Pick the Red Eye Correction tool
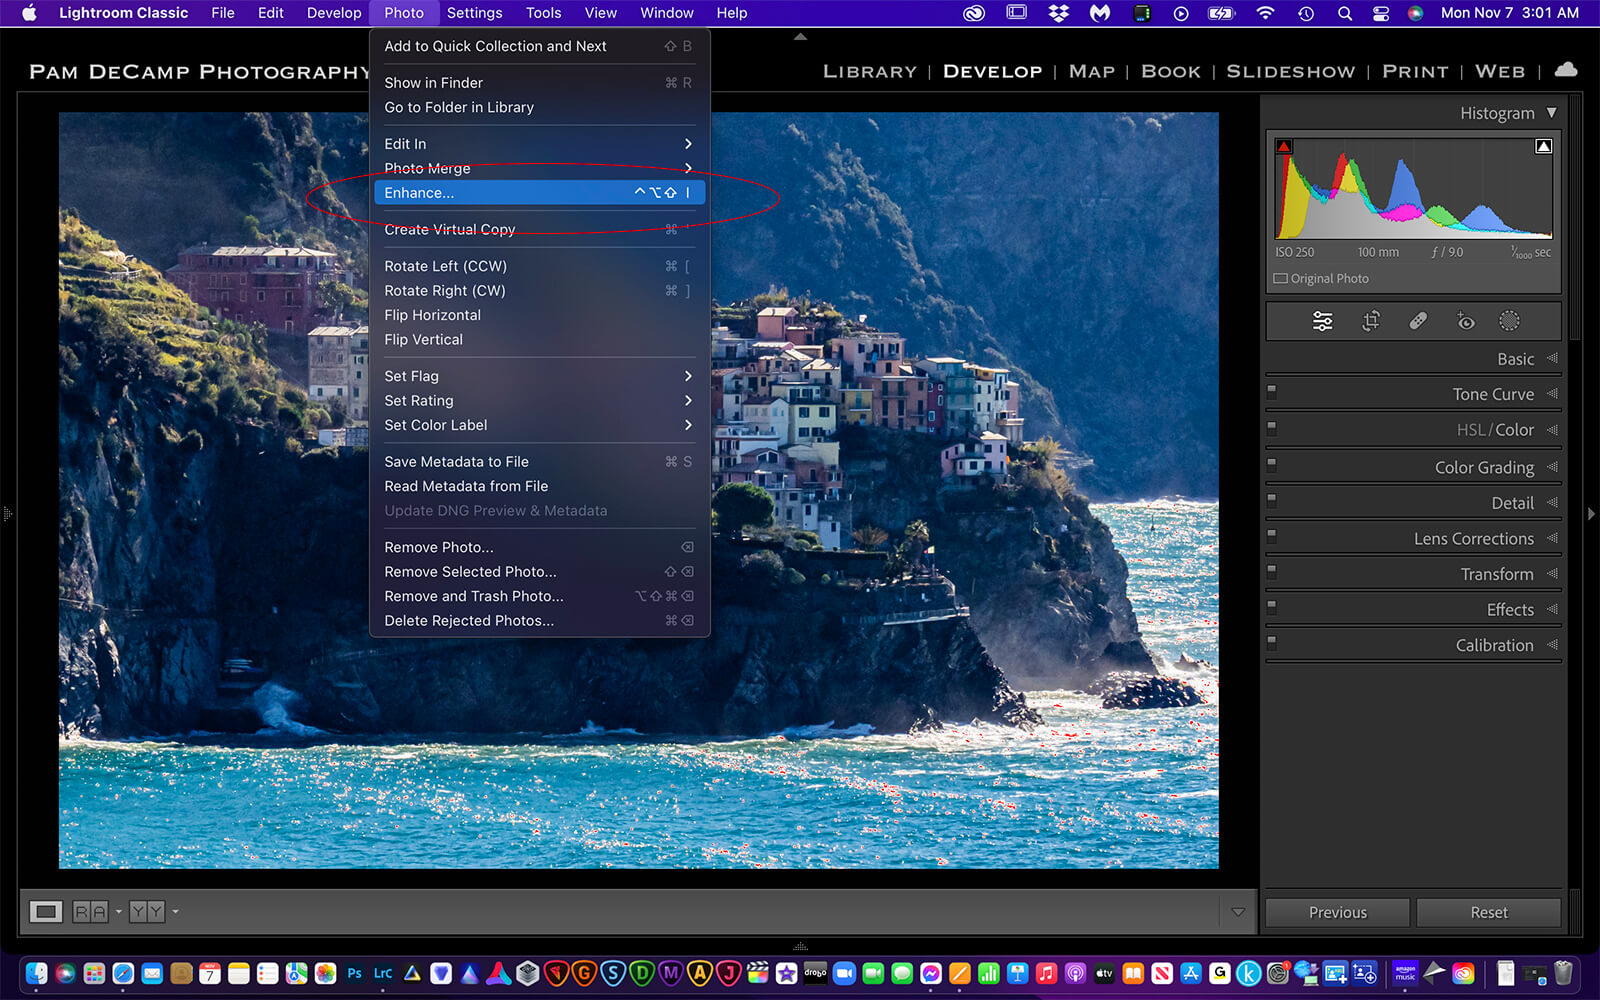Screen dimensions: 1600x1000 (x=1465, y=321)
